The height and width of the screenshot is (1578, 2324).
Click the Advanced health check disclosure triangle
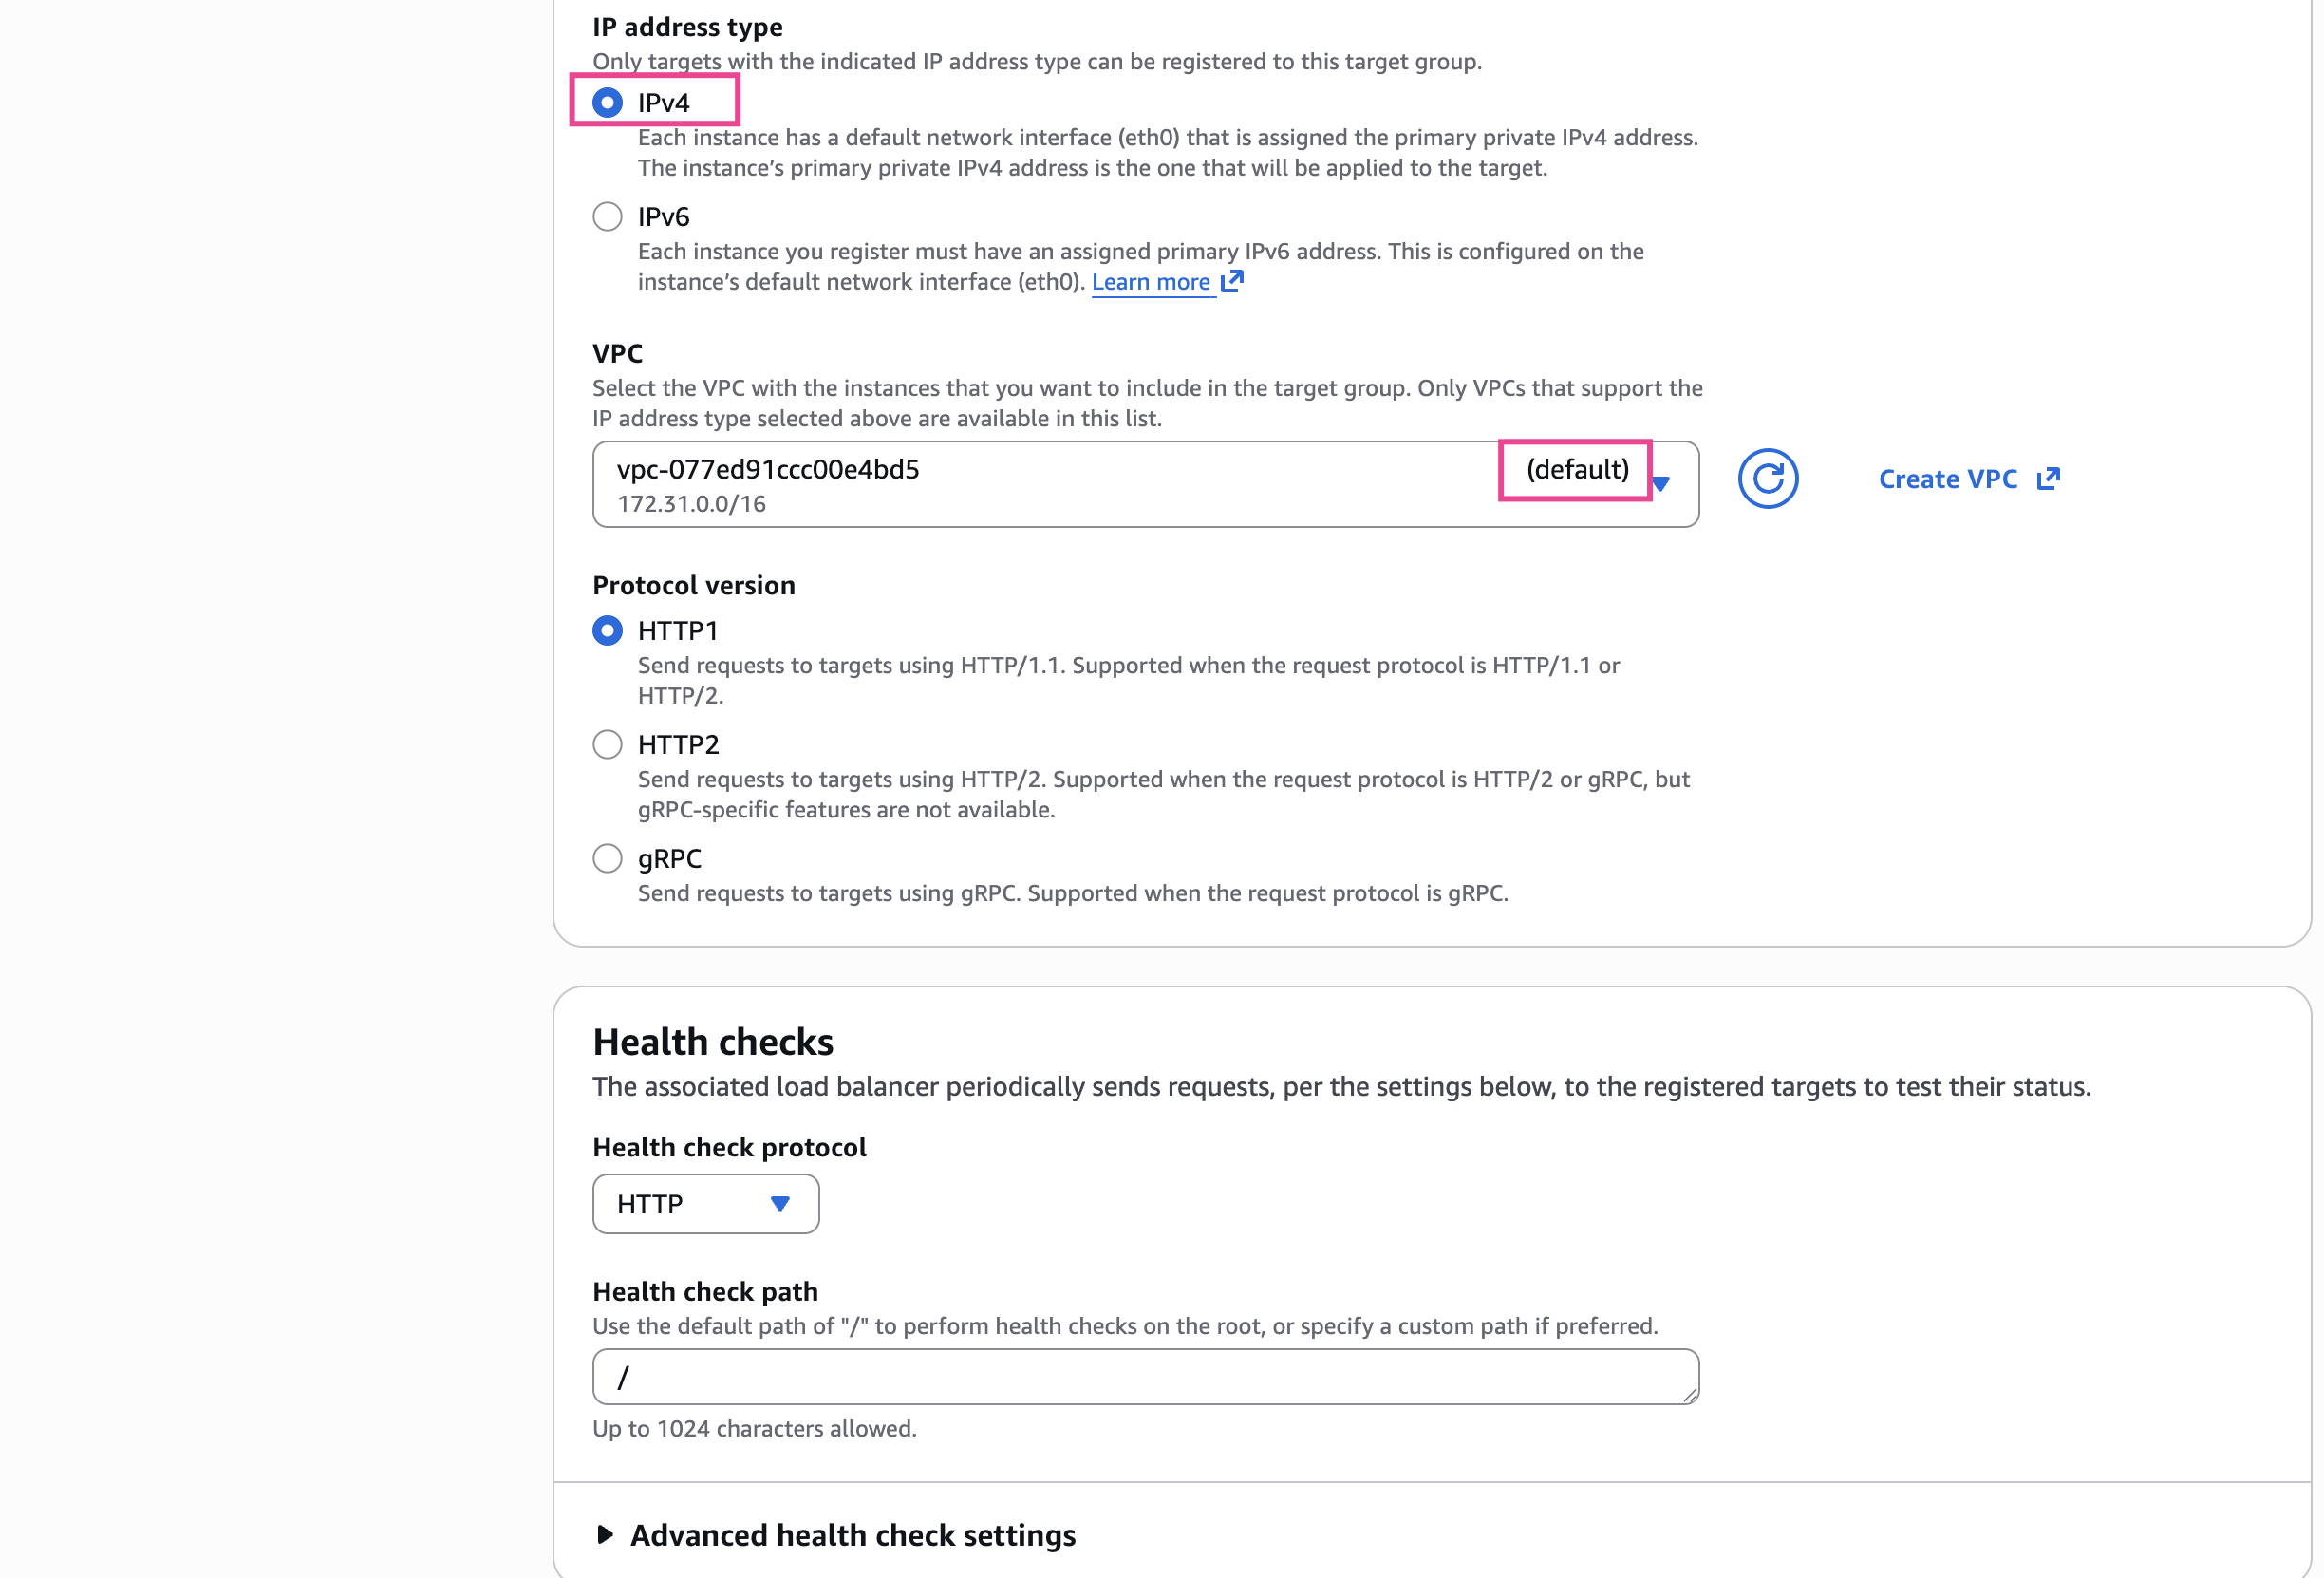604,1535
